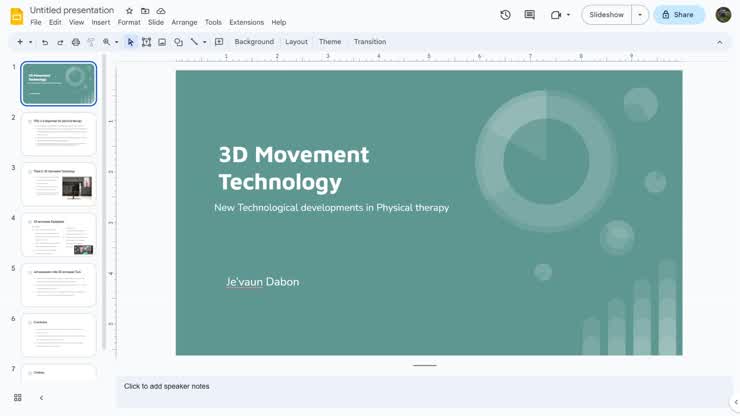
Task: Select the arrow cursor tool
Action: 131,42
